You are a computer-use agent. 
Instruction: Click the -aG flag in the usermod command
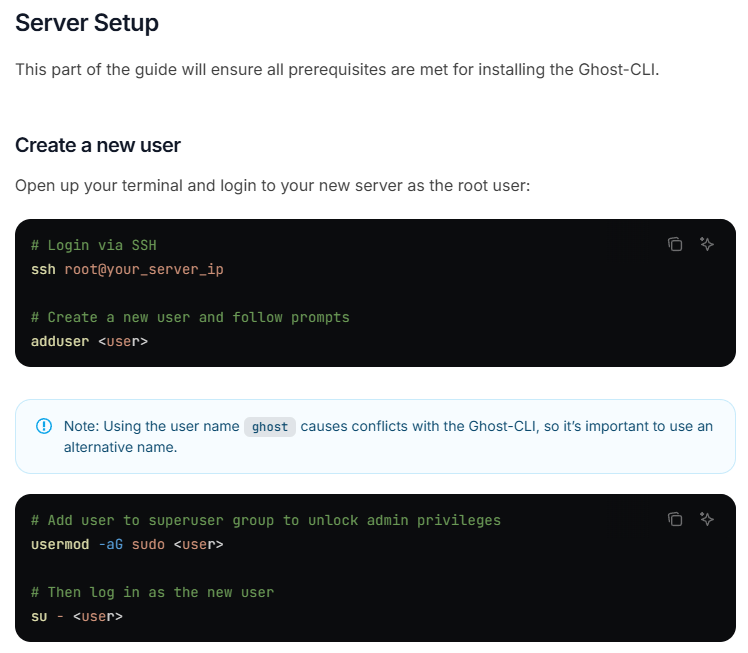point(110,544)
